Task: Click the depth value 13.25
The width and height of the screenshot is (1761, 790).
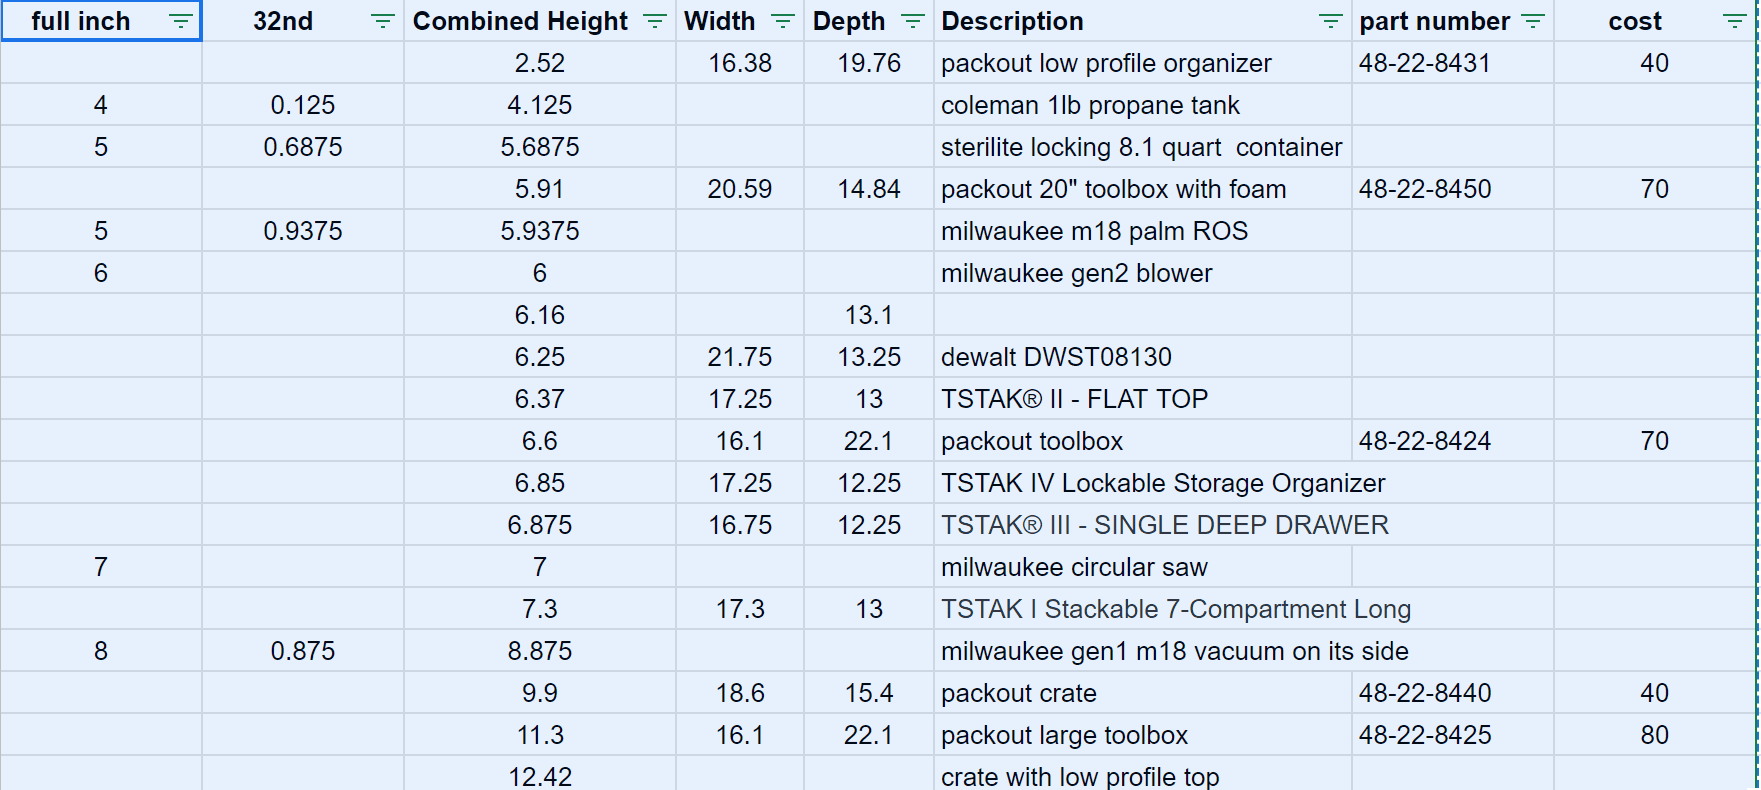Action: (x=869, y=357)
